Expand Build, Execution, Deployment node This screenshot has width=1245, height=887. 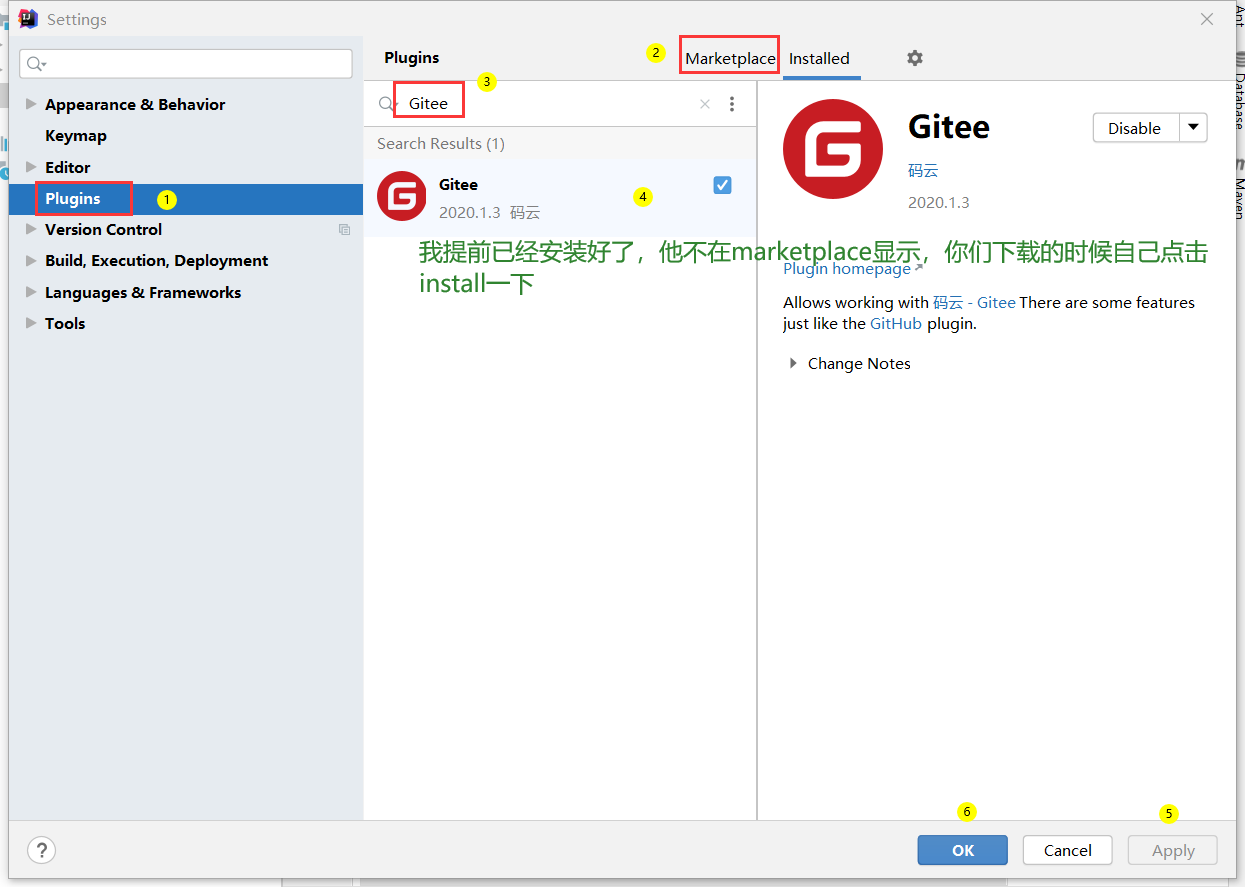pyautogui.click(x=31, y=260)
